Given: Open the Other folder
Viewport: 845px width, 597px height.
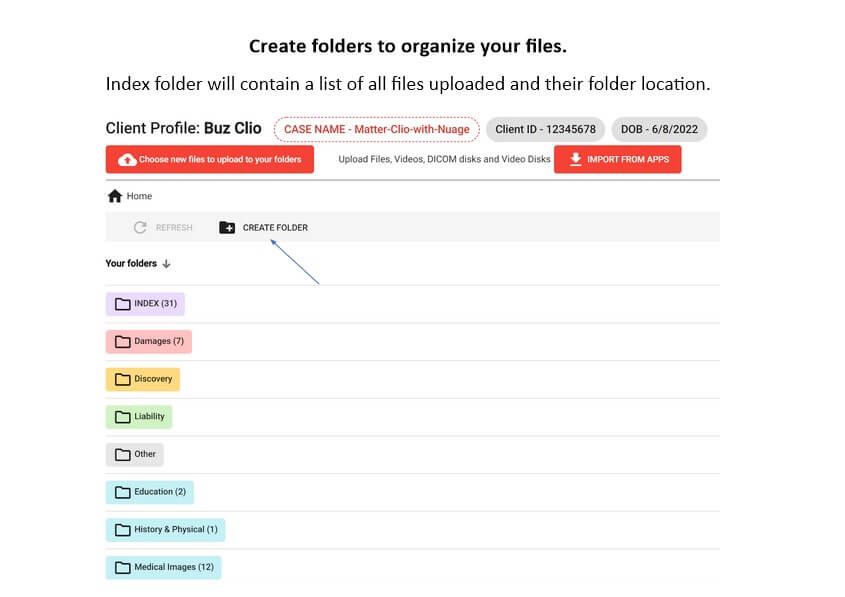Looking at the screenshot, I should (x=135, y=454).
